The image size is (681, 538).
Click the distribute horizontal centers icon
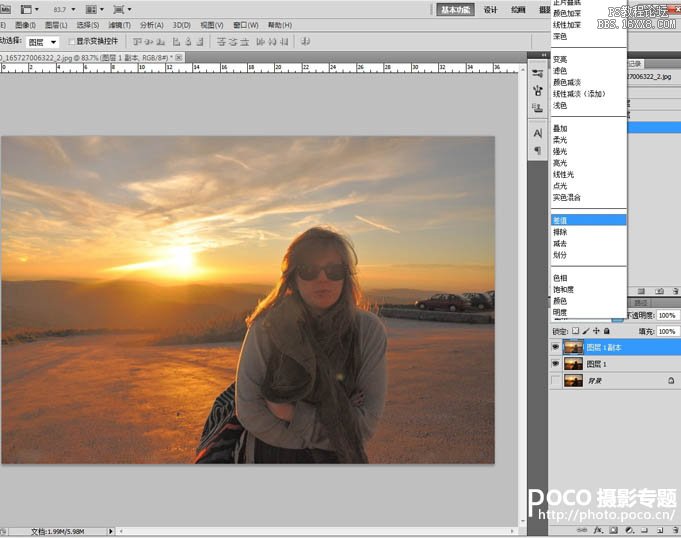(272, 42)
